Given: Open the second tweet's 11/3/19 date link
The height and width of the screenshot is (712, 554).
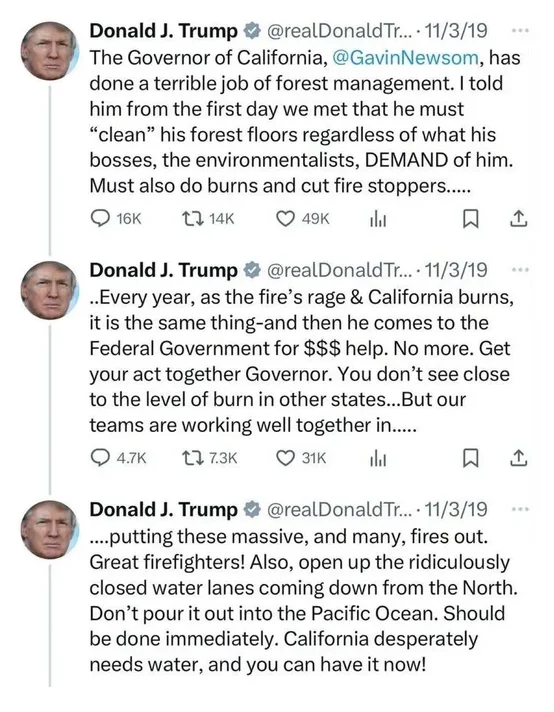Looking at the screenshot, I should tap(456, 270).
